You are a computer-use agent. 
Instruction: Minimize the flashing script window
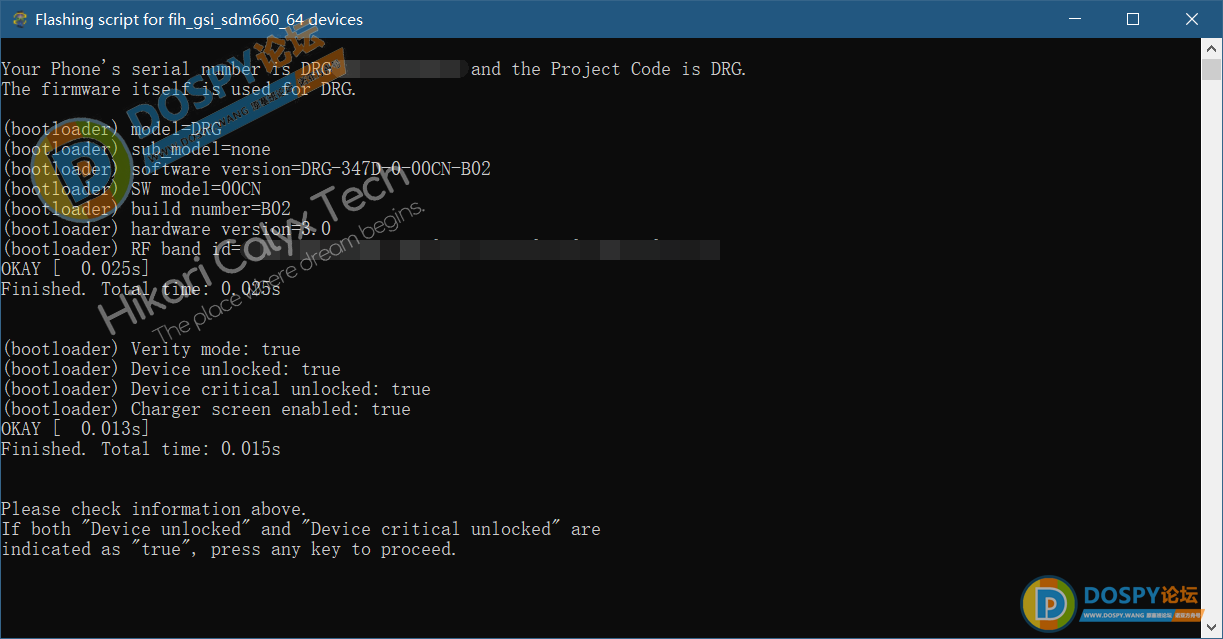pos(1073,19)
